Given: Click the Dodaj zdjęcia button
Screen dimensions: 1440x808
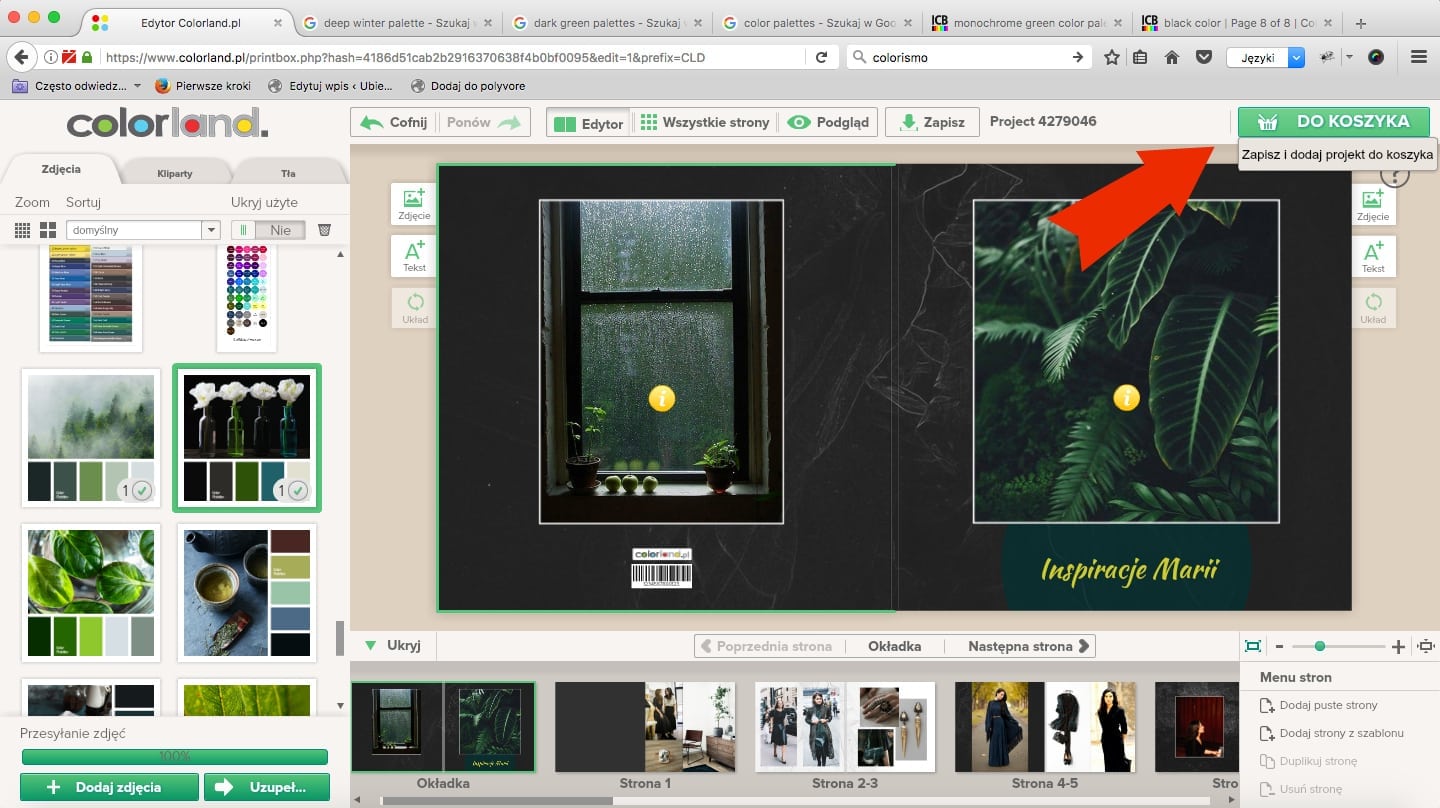Looking at the screenshot, I should click(109, 787).
